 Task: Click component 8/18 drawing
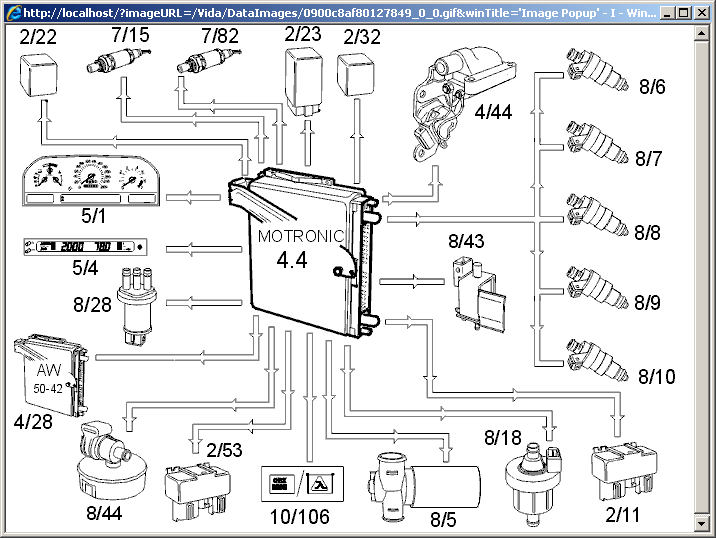point(533,483)
